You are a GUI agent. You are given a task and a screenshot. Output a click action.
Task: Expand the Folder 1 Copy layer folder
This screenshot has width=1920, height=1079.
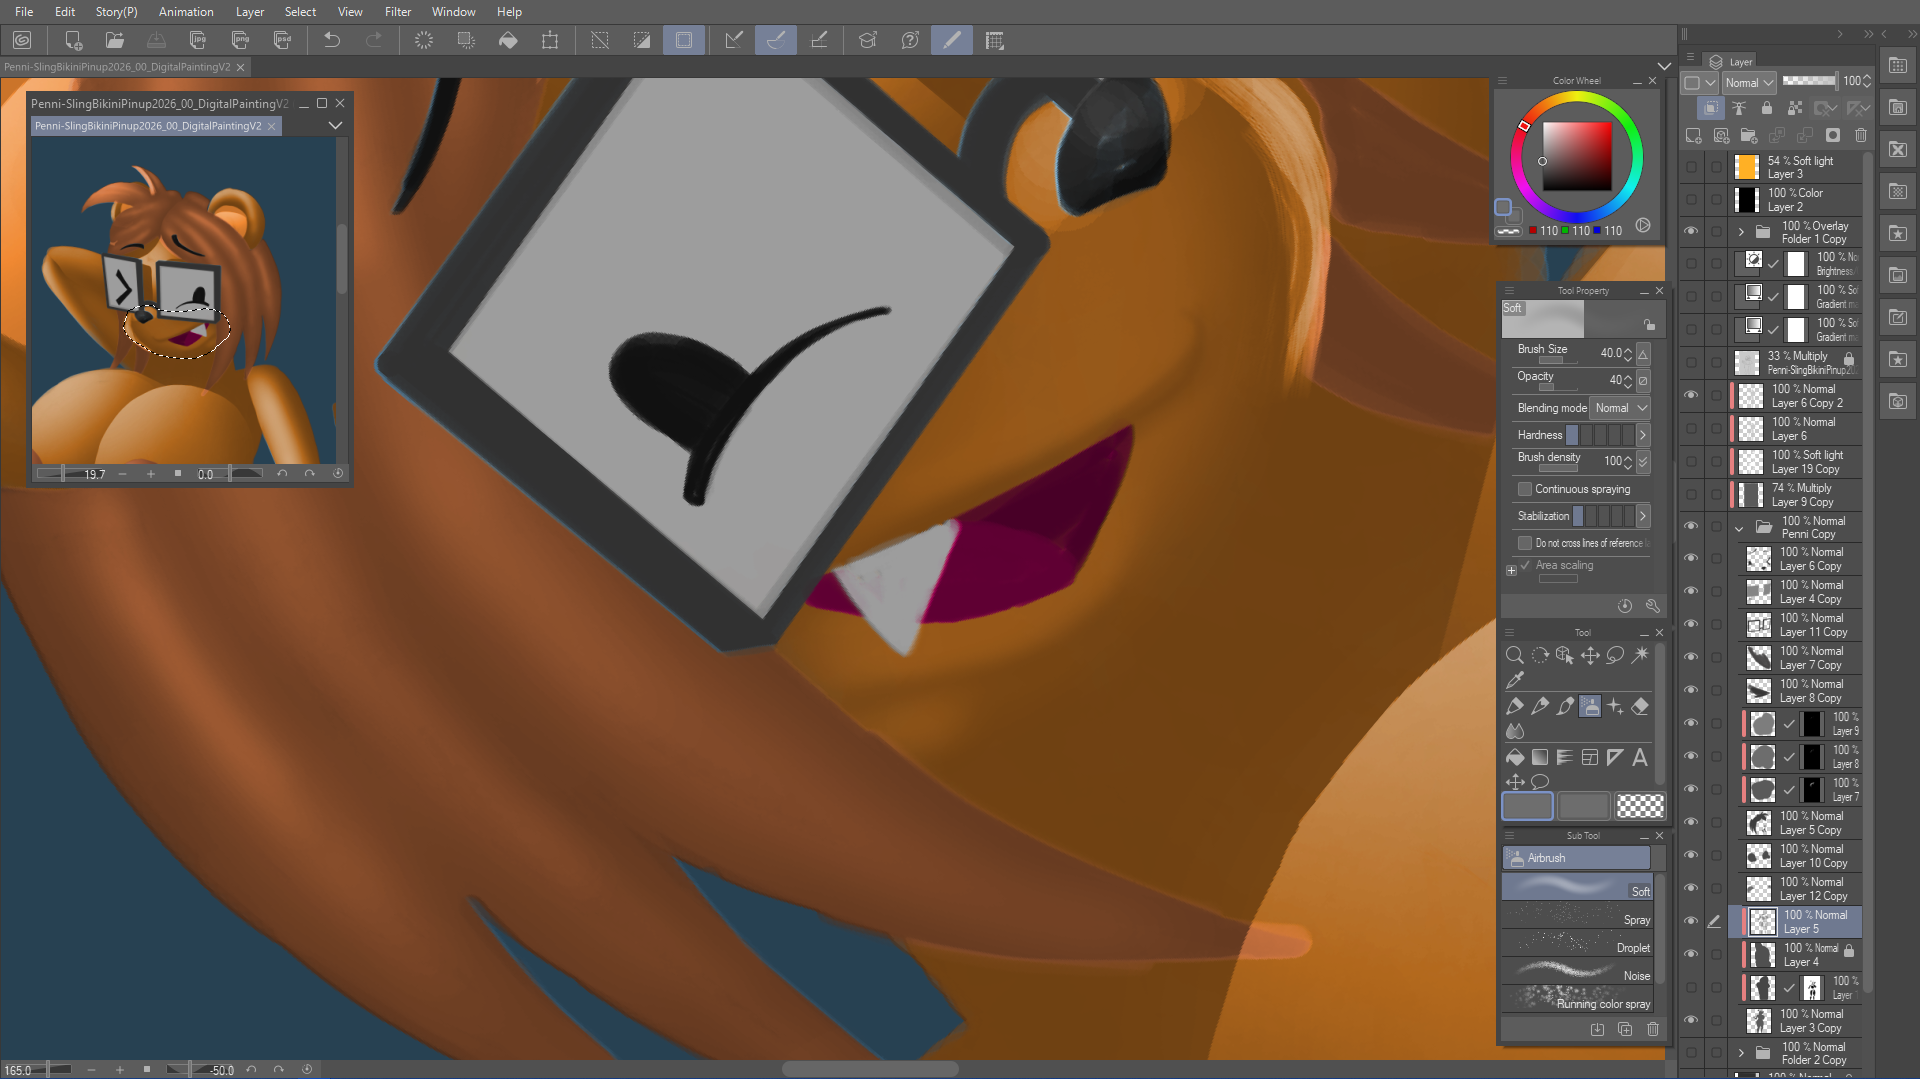click(1741, 232)
